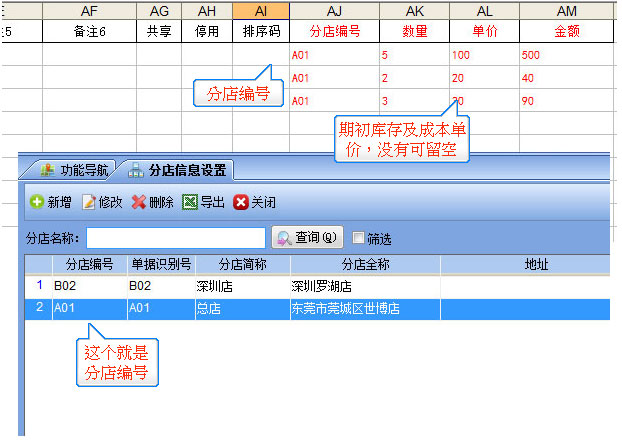Click the 地址 column header
622x444 pixels.
tap(524, 264)
